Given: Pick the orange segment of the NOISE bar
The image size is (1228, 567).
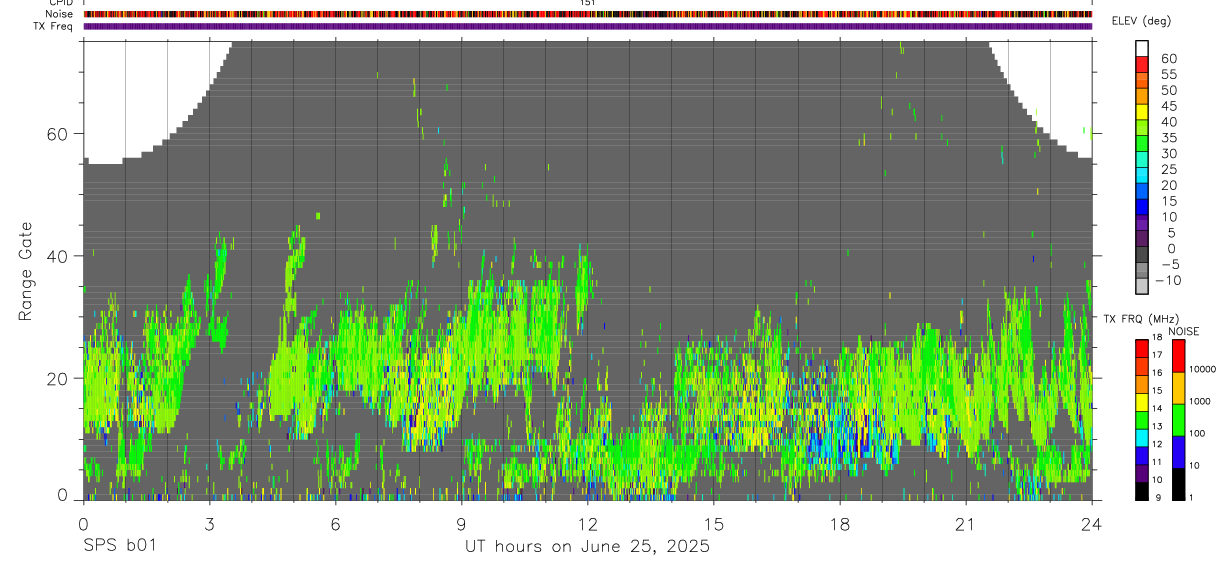Looking at the screenshot, I should [1178, 388].
